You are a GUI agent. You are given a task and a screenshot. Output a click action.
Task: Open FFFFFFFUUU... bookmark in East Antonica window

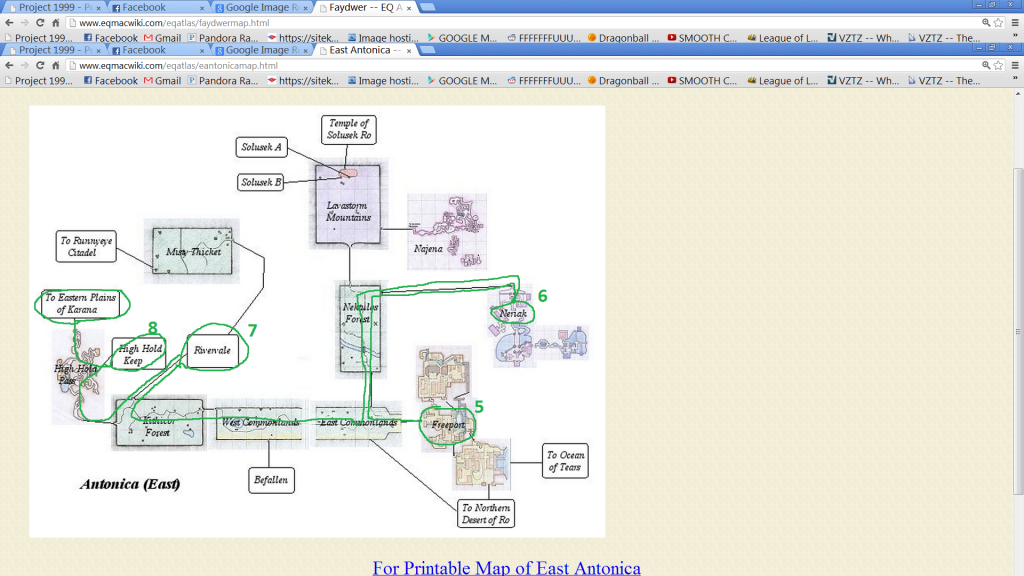click(543, 81)
